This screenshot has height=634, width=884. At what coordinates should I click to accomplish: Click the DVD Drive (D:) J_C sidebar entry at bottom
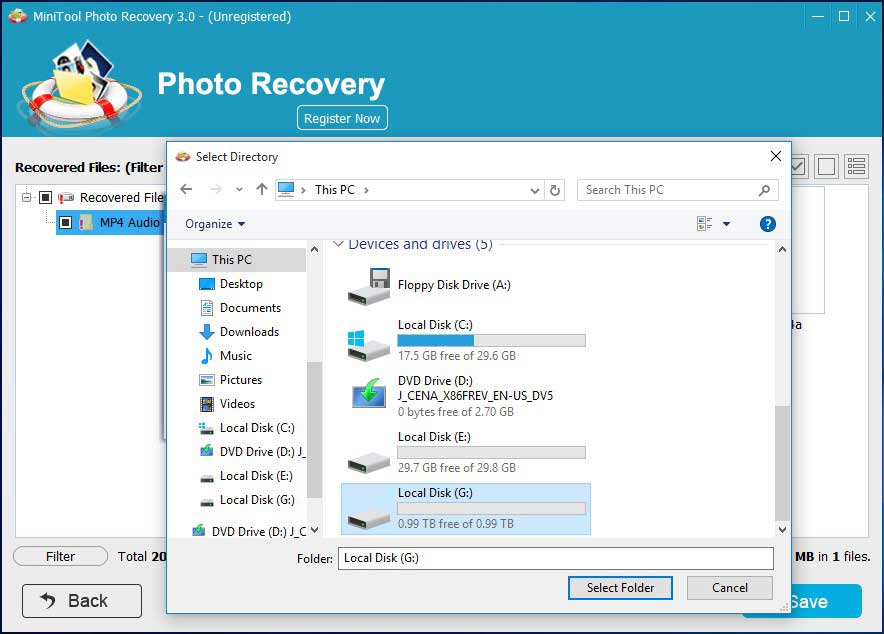pyautogui.click(x=250, y=531)
